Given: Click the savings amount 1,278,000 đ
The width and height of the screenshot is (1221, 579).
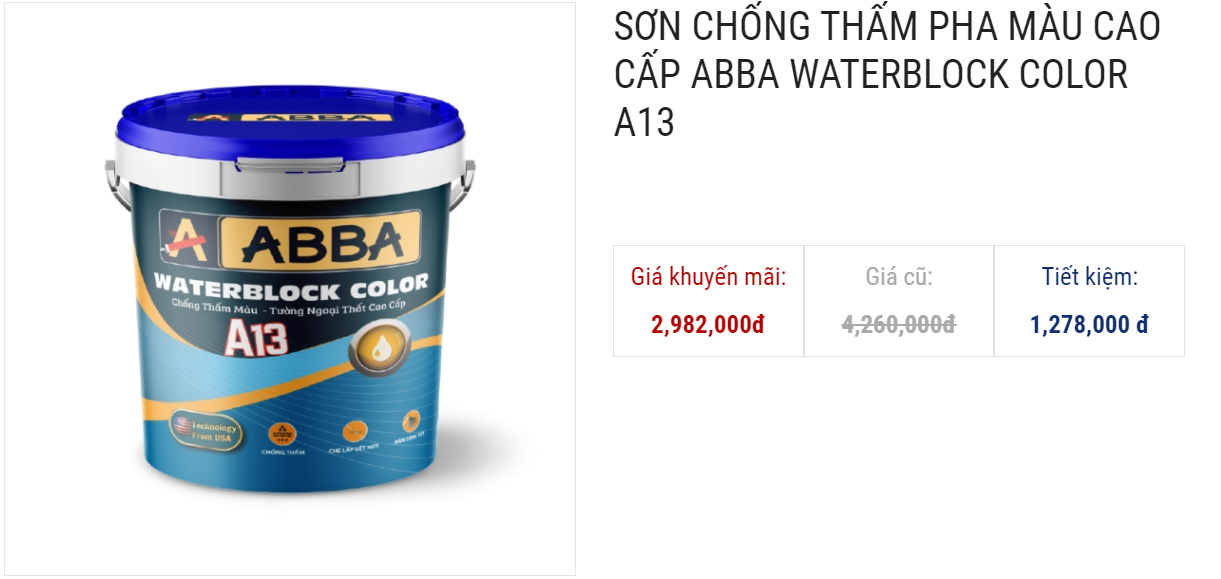Looking at the screenshot, I should pyautogui.click(x=1089, y=325).
